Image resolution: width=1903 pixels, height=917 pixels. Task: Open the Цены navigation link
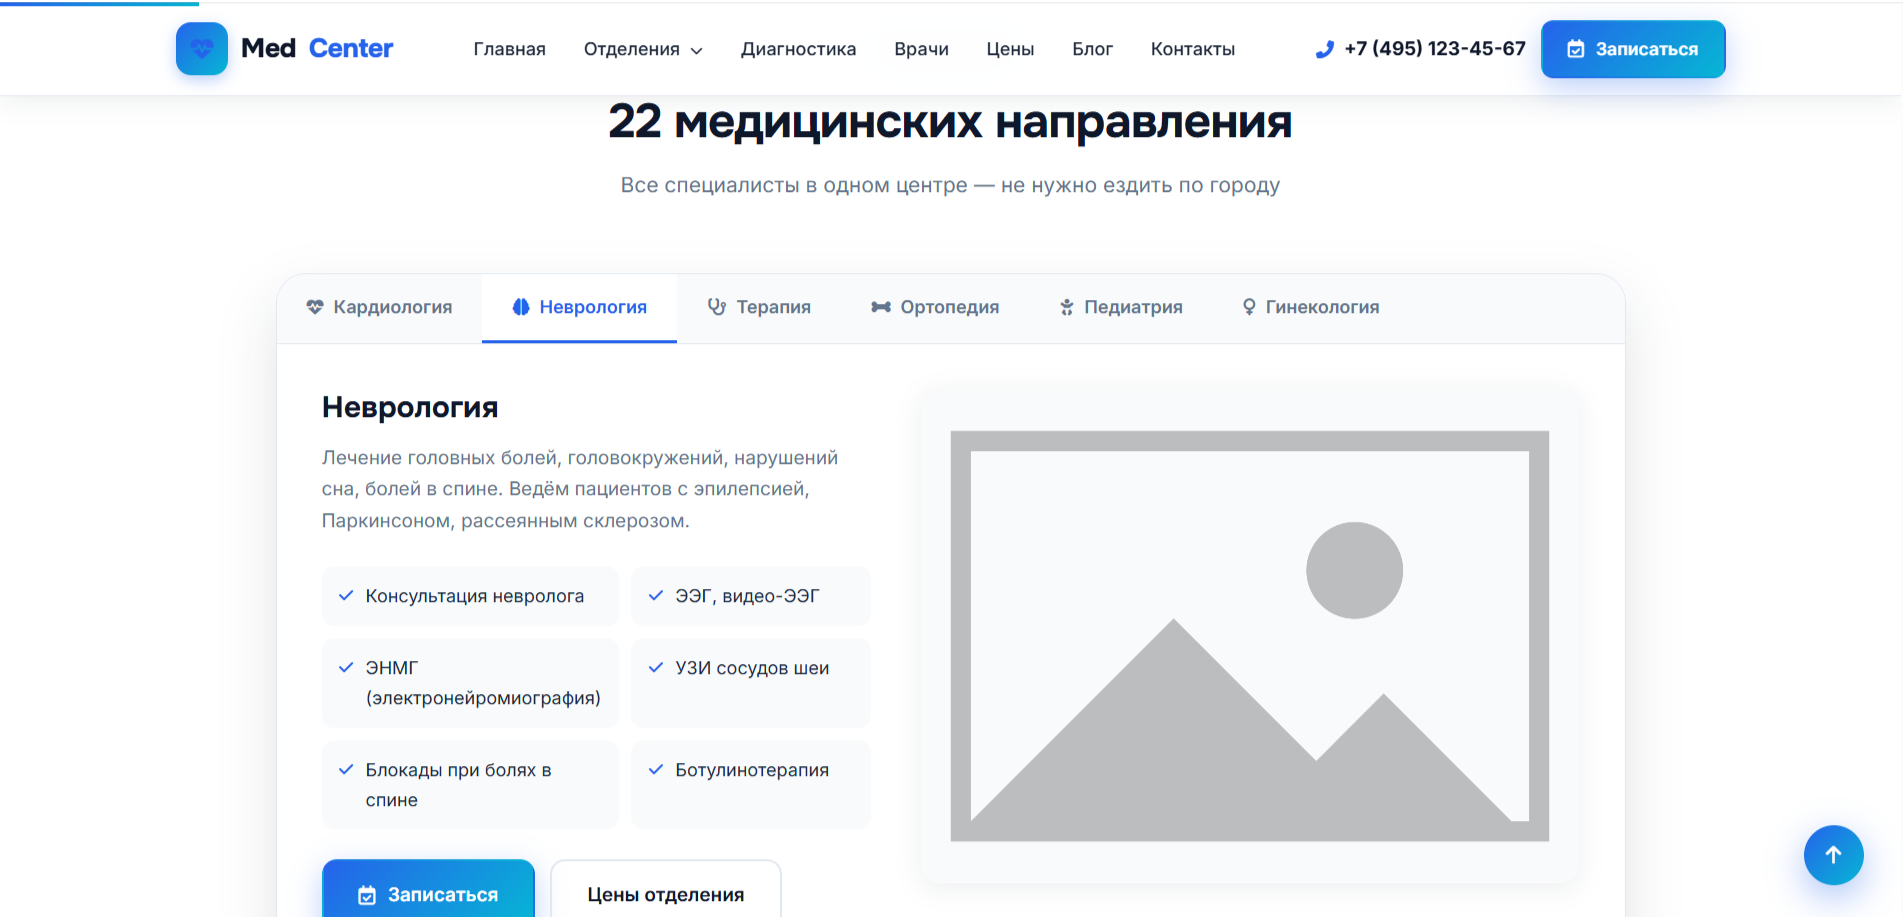1010,49
